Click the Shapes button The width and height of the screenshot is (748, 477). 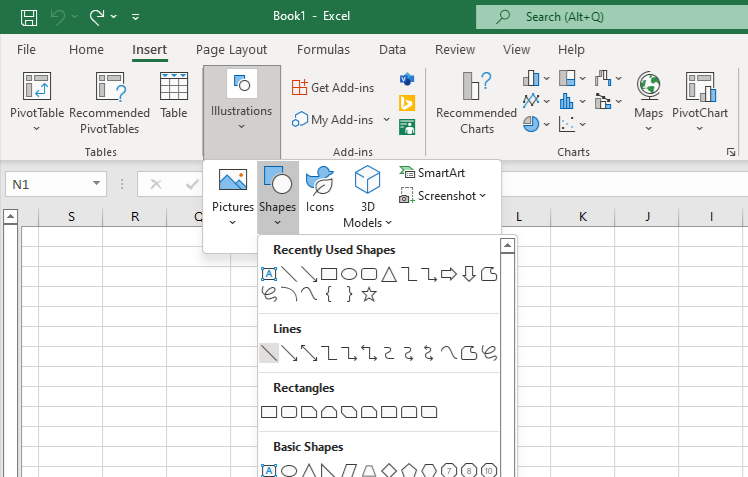tap(278, 197)
